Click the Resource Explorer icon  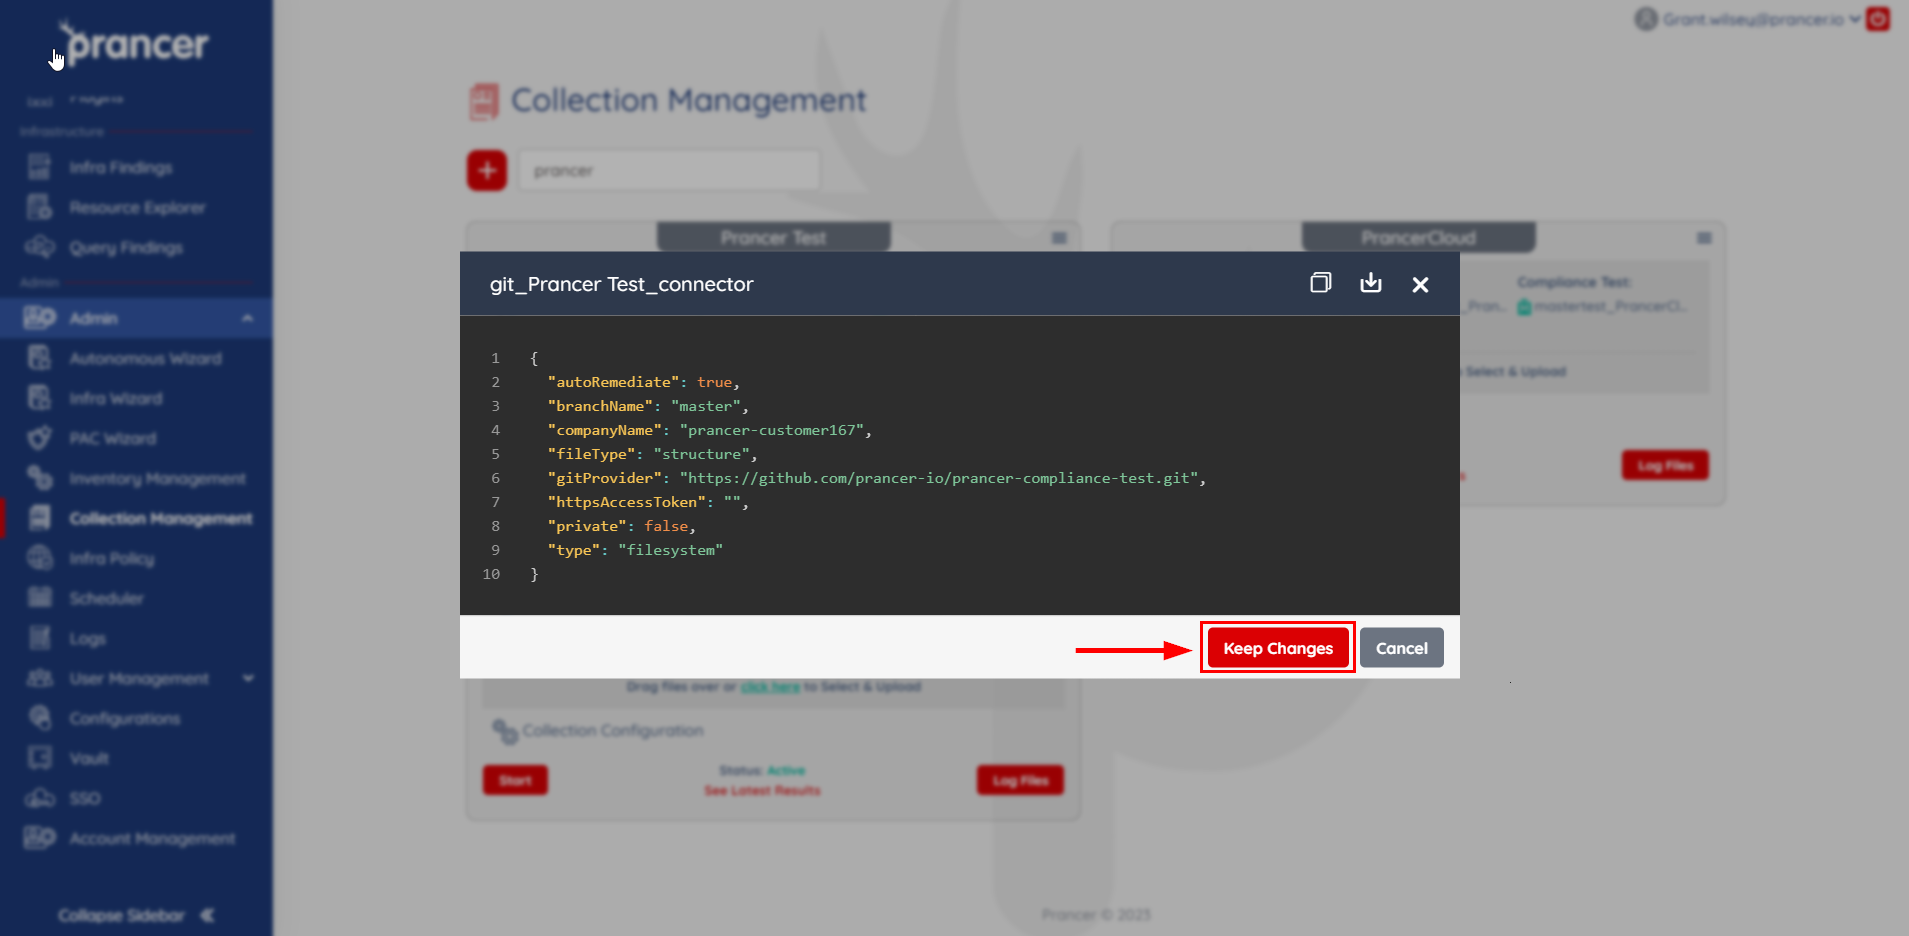40,208
